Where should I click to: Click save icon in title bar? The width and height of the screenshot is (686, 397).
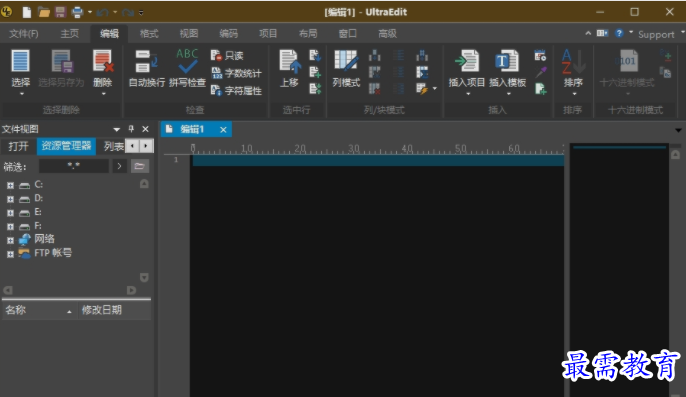(60, 12)
